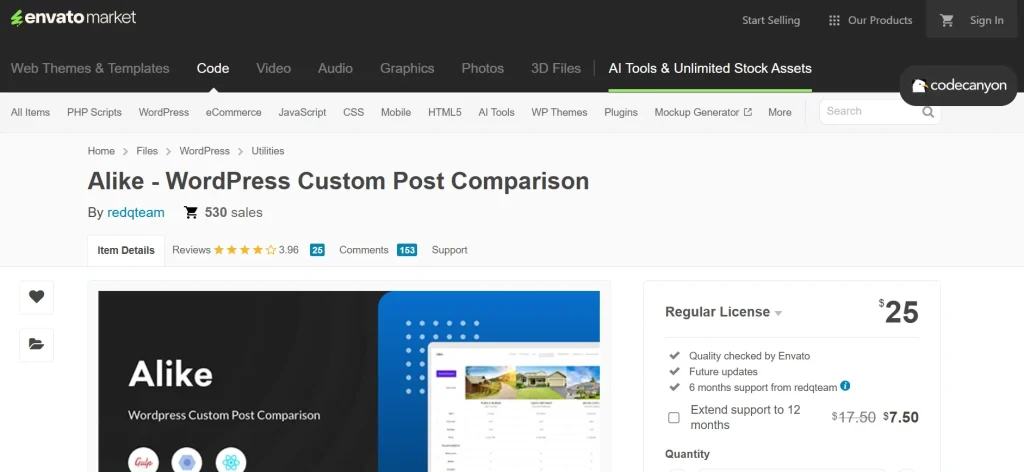Viewport: 1024px width, 472px height.
Task: Click the Alike preview image
Action: tap(349, 381)
